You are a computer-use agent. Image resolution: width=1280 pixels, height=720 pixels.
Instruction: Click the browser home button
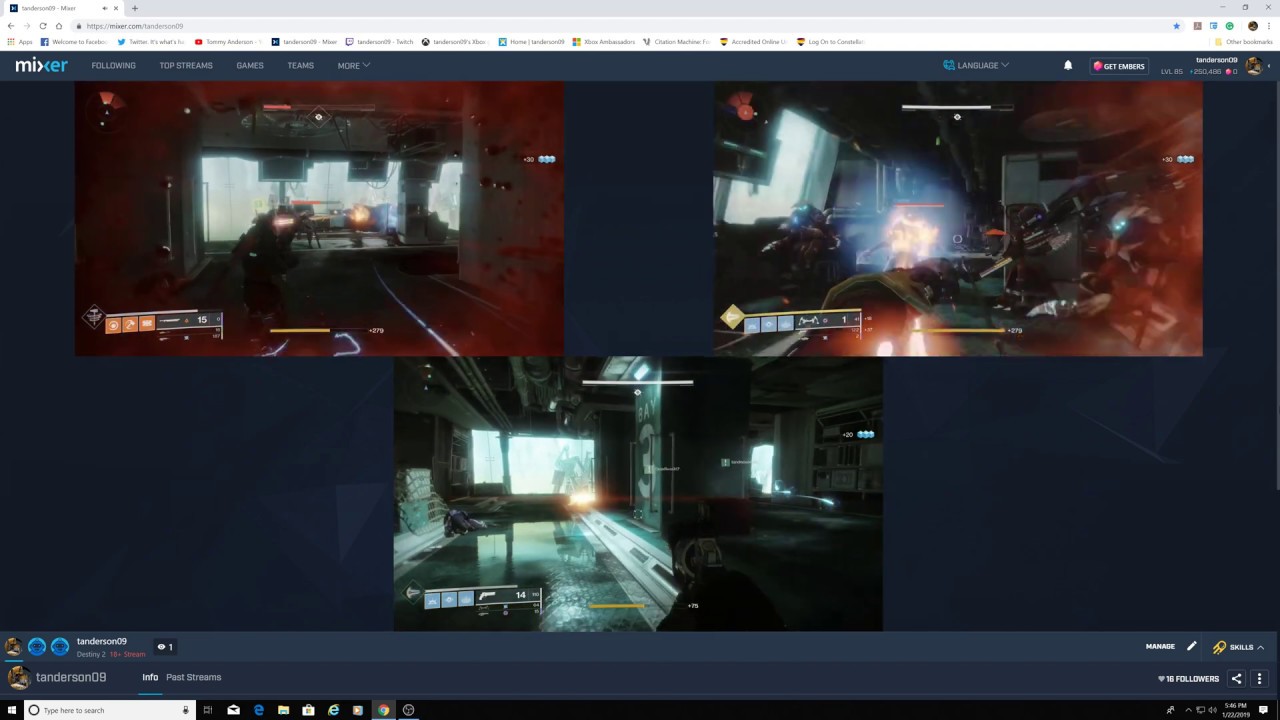[x=58, y=26]
